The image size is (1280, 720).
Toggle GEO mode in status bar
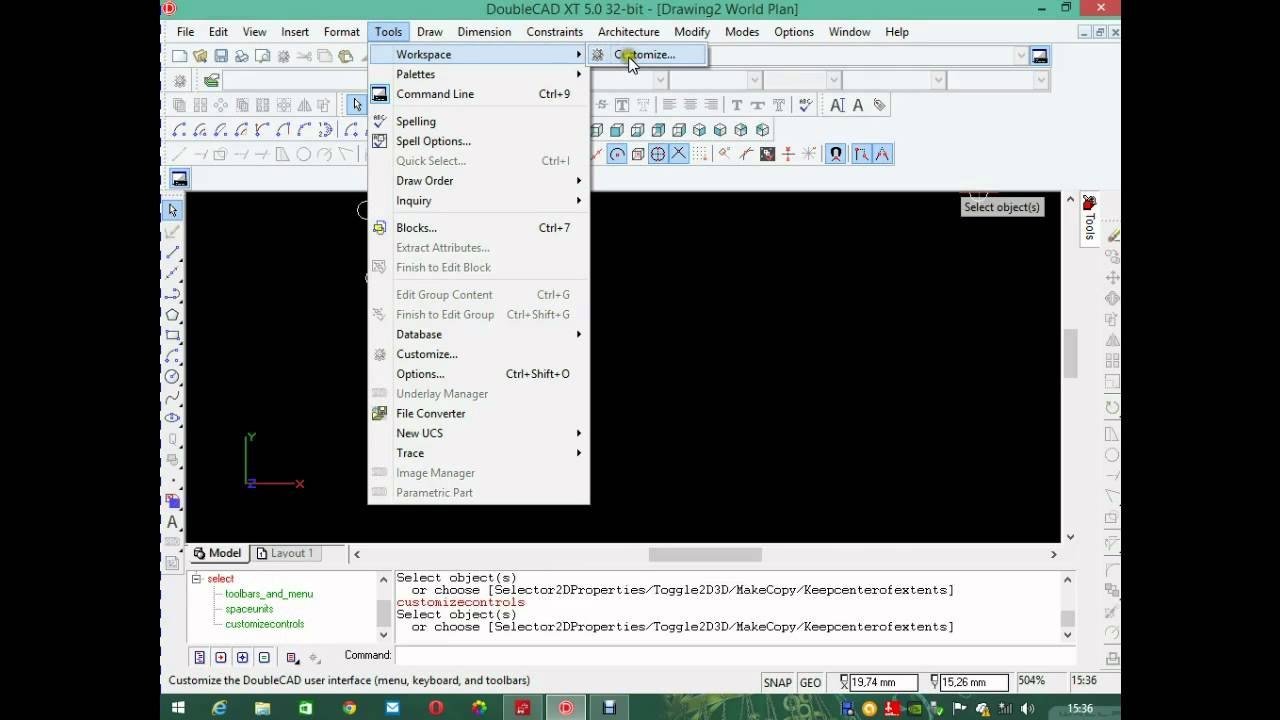pyautogui.click(x=810, y=683)
